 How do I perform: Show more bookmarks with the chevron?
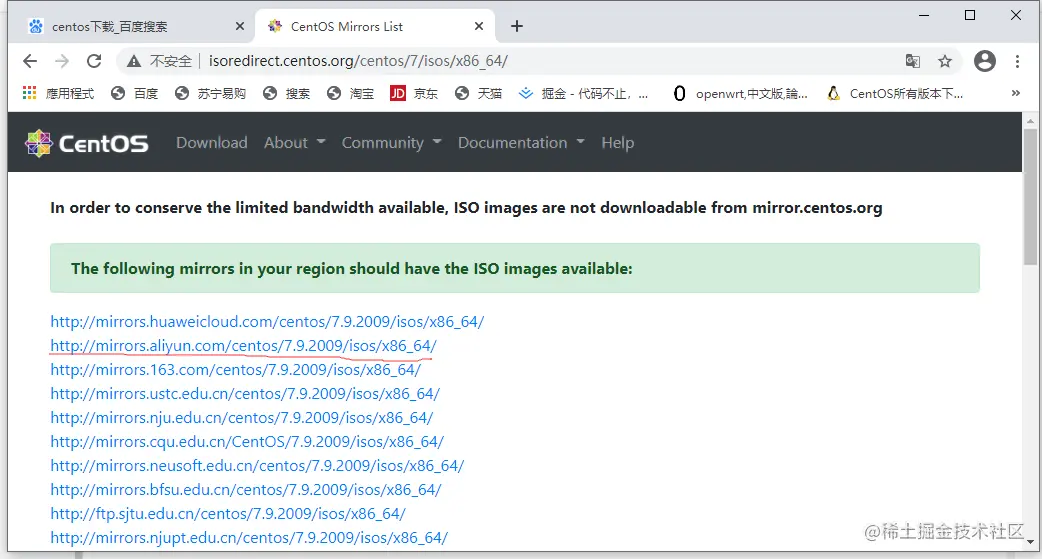(1015, 94)
